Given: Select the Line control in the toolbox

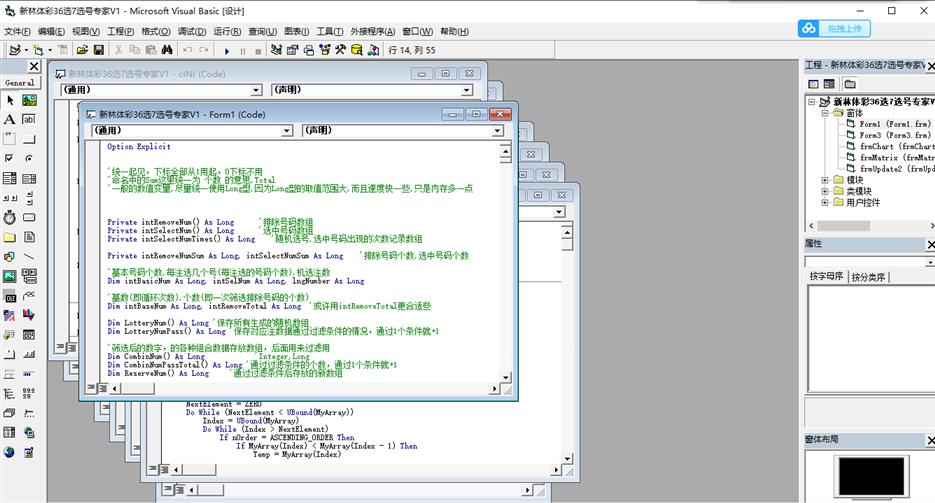Looking at the screenshot, I should (x=29, y=256).
